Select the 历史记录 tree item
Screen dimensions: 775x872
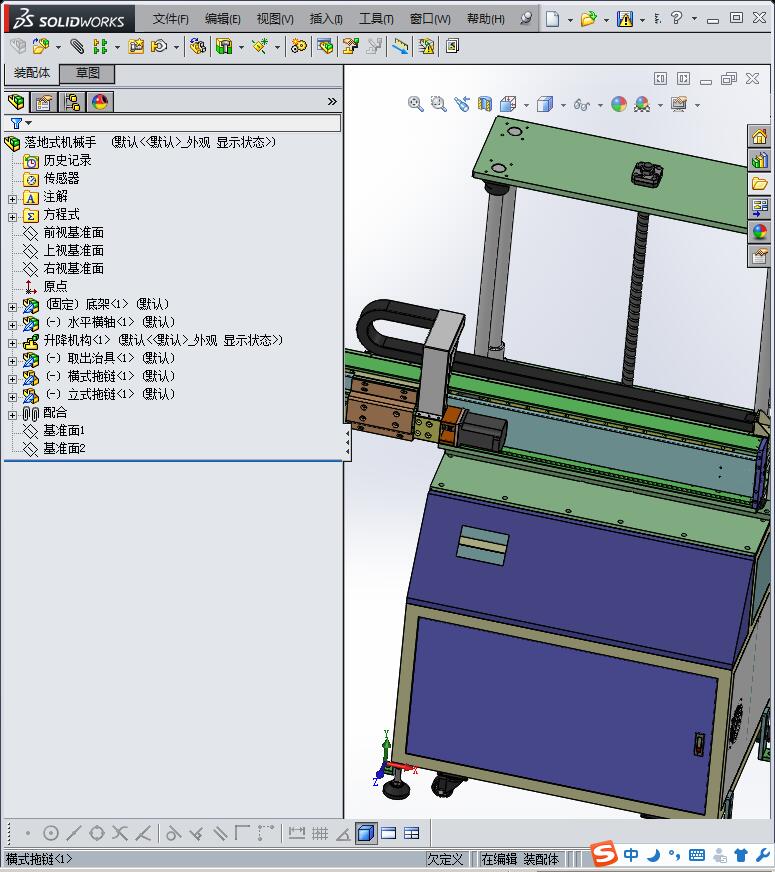point(67,161)
